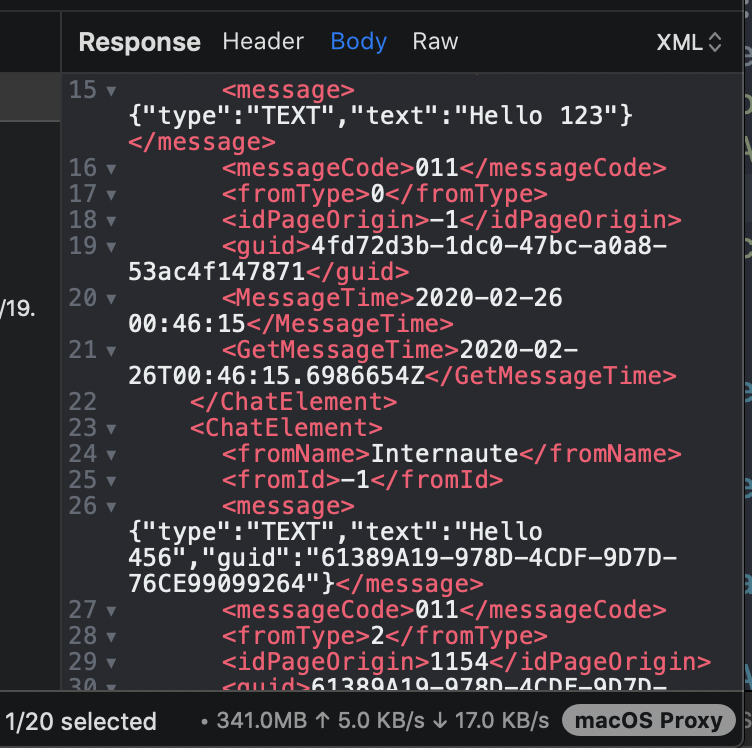Collapse line 24 fromName fold arrow
Viewport: 752px width, 748px height.
point(111,455)
